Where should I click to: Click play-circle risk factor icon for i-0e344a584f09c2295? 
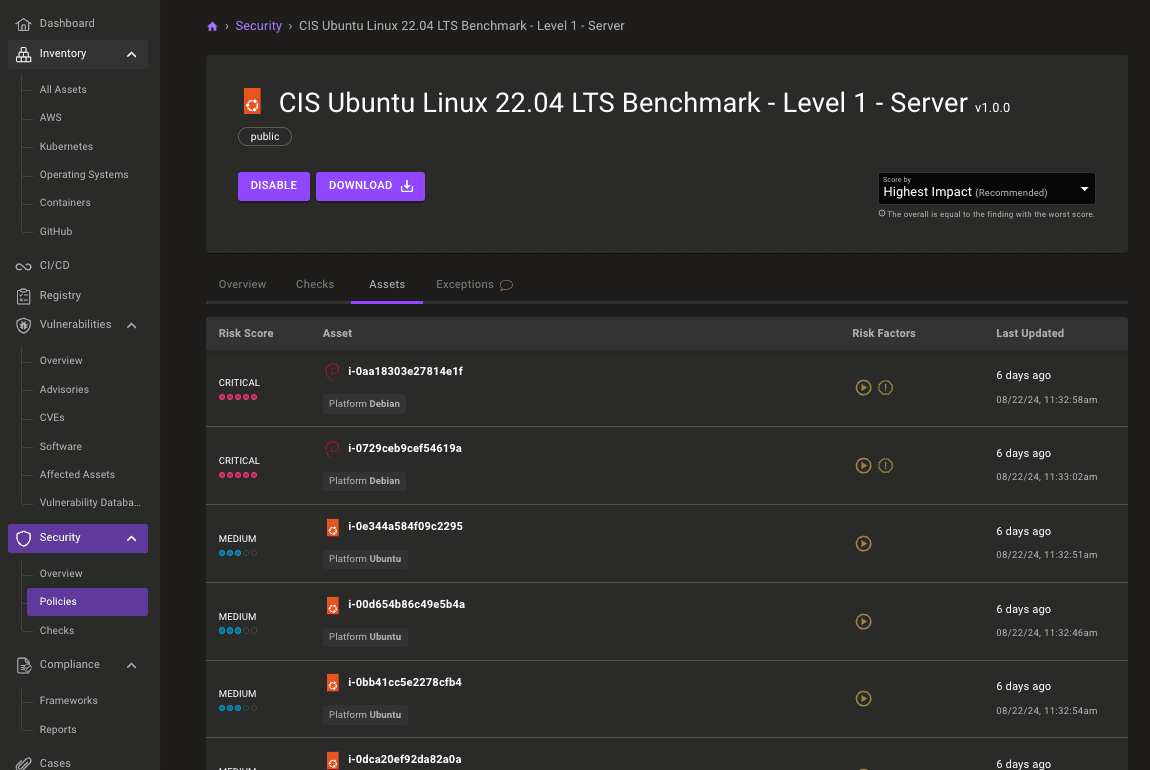coord(864,543)
